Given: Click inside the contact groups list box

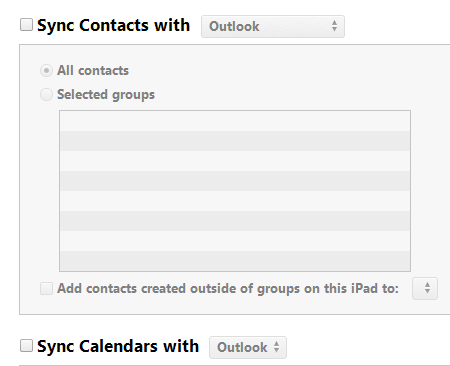Looking at the screenshot, I should pos(235,191).
